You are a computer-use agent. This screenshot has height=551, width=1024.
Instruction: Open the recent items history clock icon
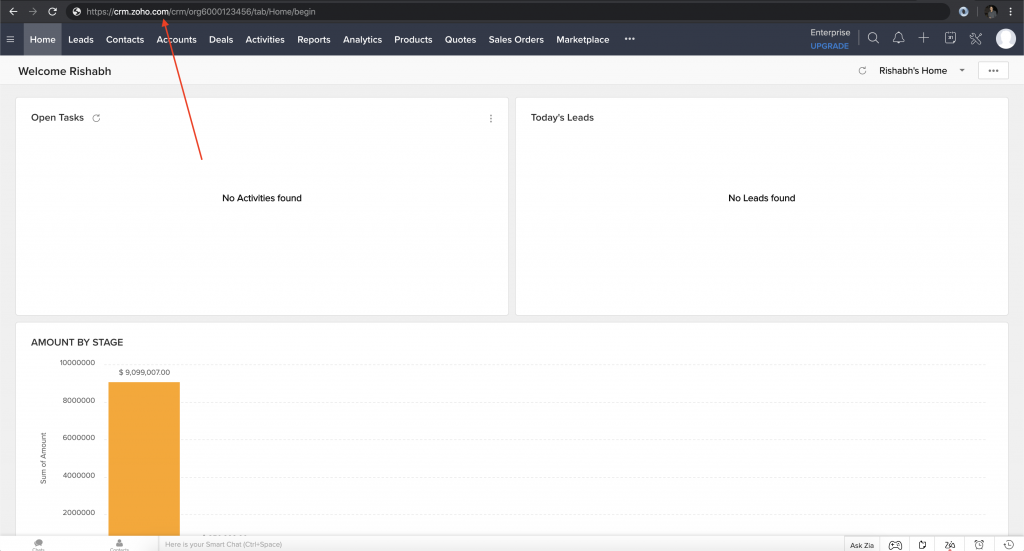pyautogui.click(x=1008, y=544)
